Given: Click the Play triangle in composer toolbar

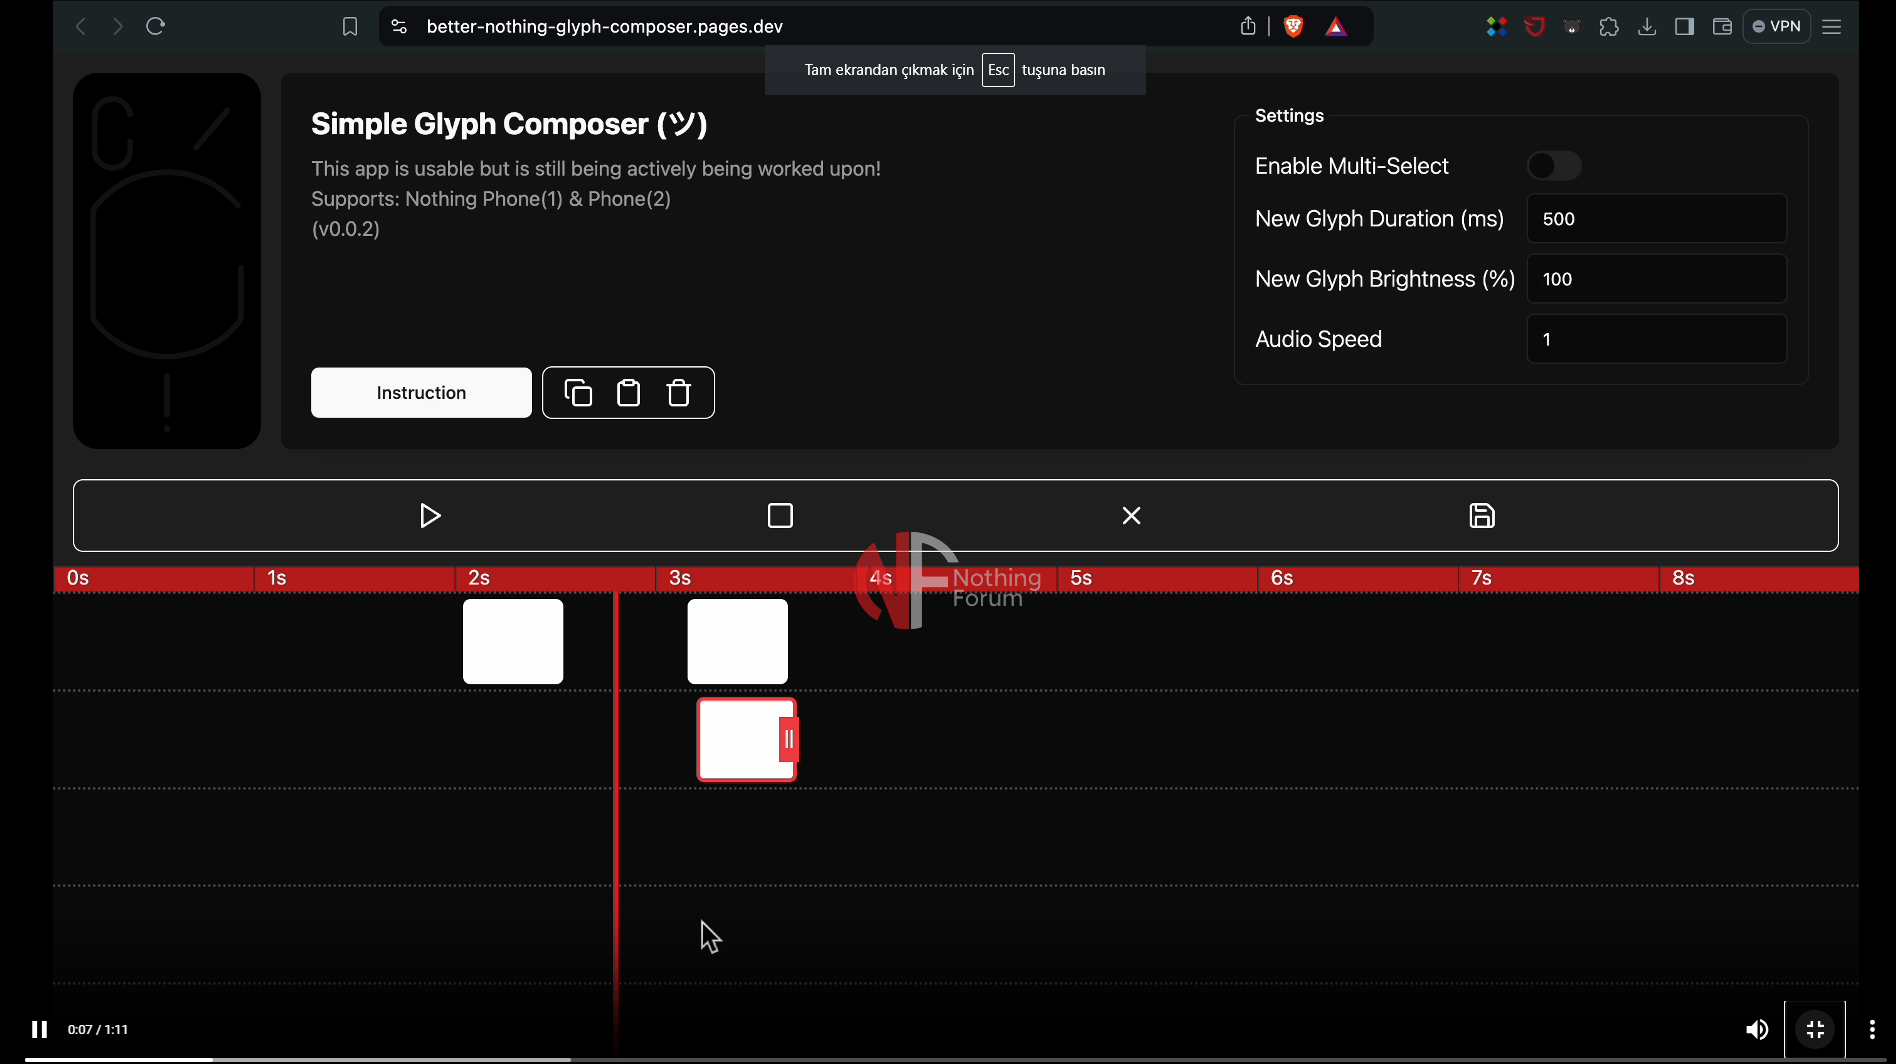Looking at the screenshot, I should click(x=430, y=516).
